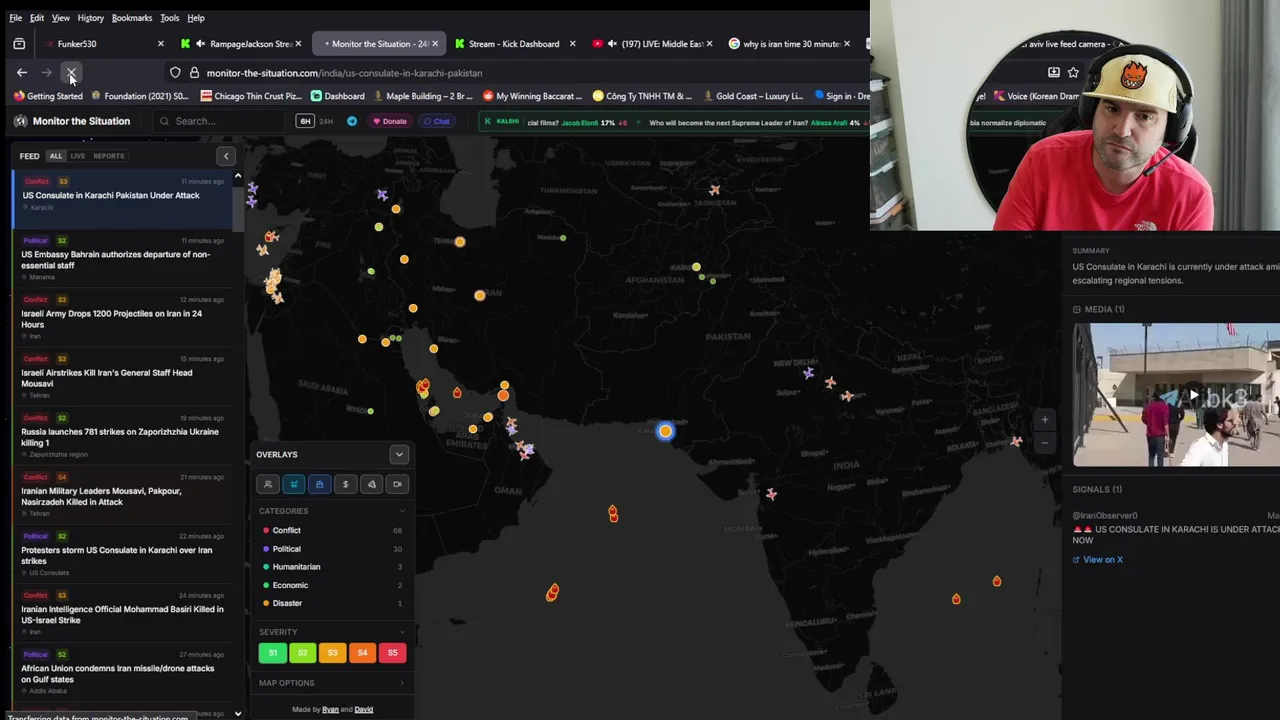Collapse the Severity section chevron
1280x720 pixels.
click(402, 632)
